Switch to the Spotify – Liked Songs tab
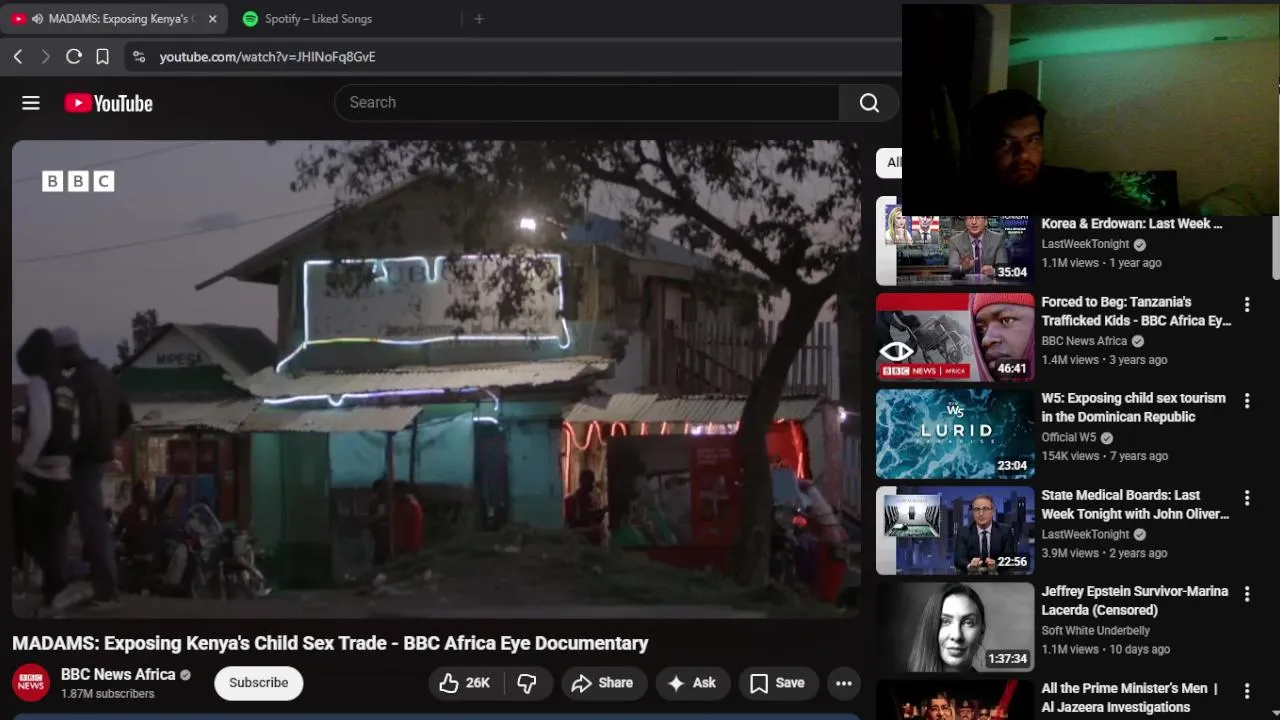 (x=318, y=19)
